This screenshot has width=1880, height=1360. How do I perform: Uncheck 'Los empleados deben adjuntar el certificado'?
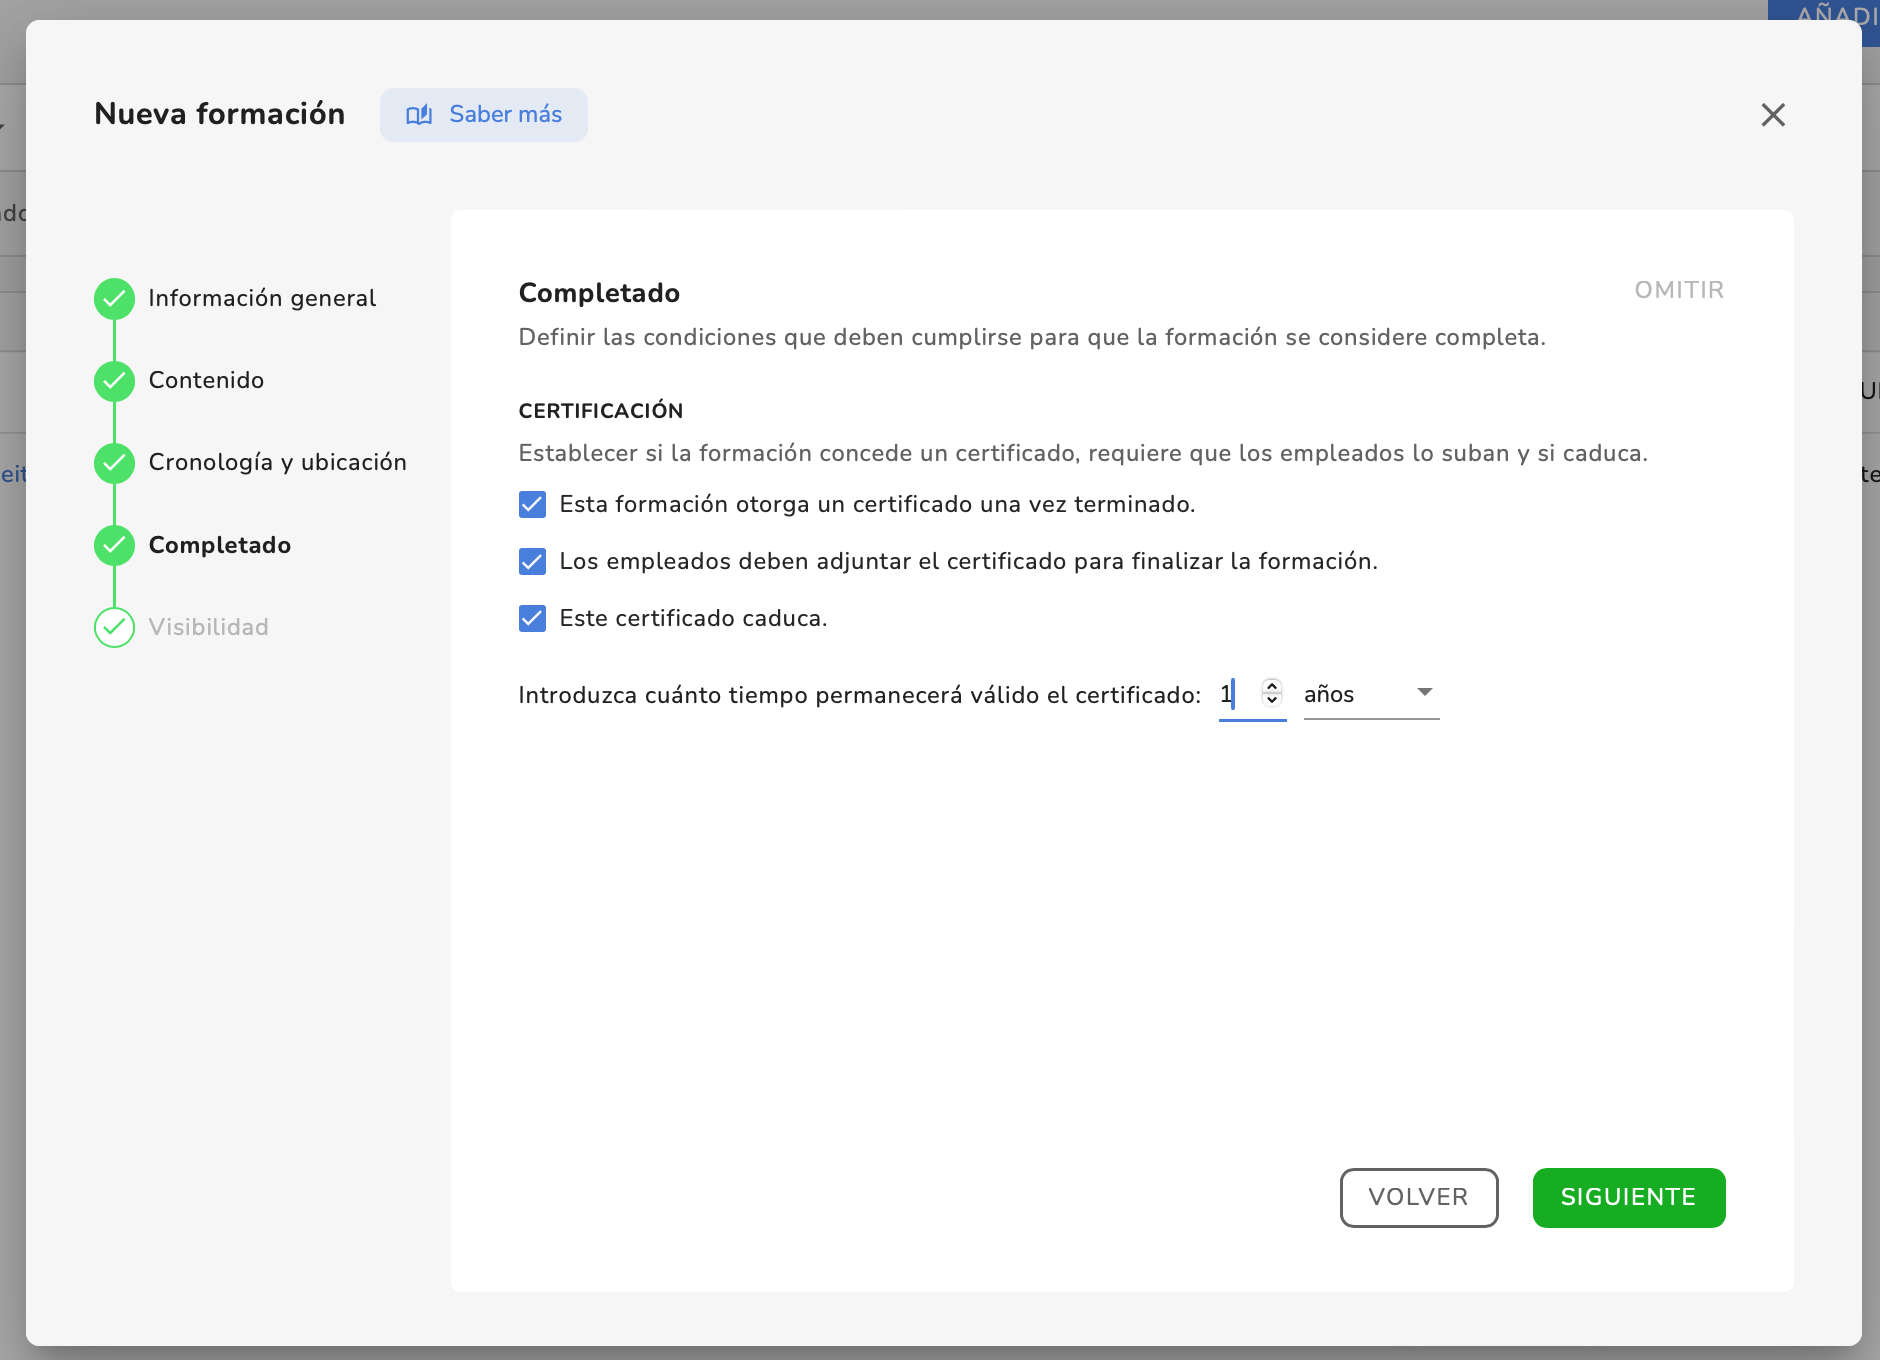click(532, 561)
